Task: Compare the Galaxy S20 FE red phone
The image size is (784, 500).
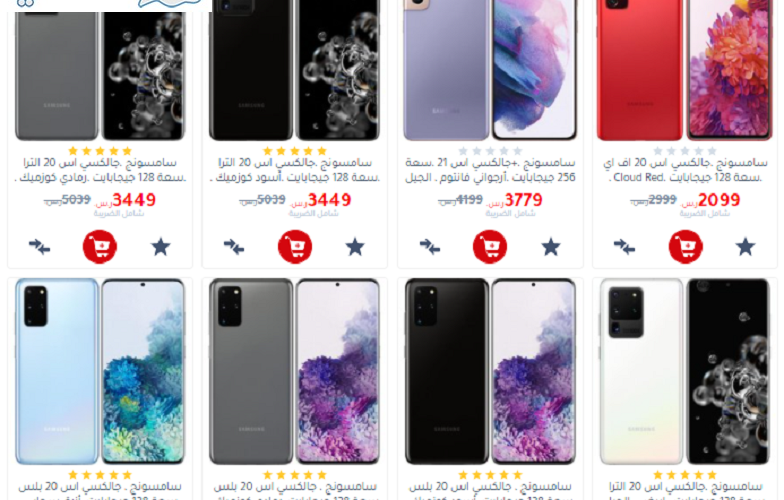Action: click(624, 246)
